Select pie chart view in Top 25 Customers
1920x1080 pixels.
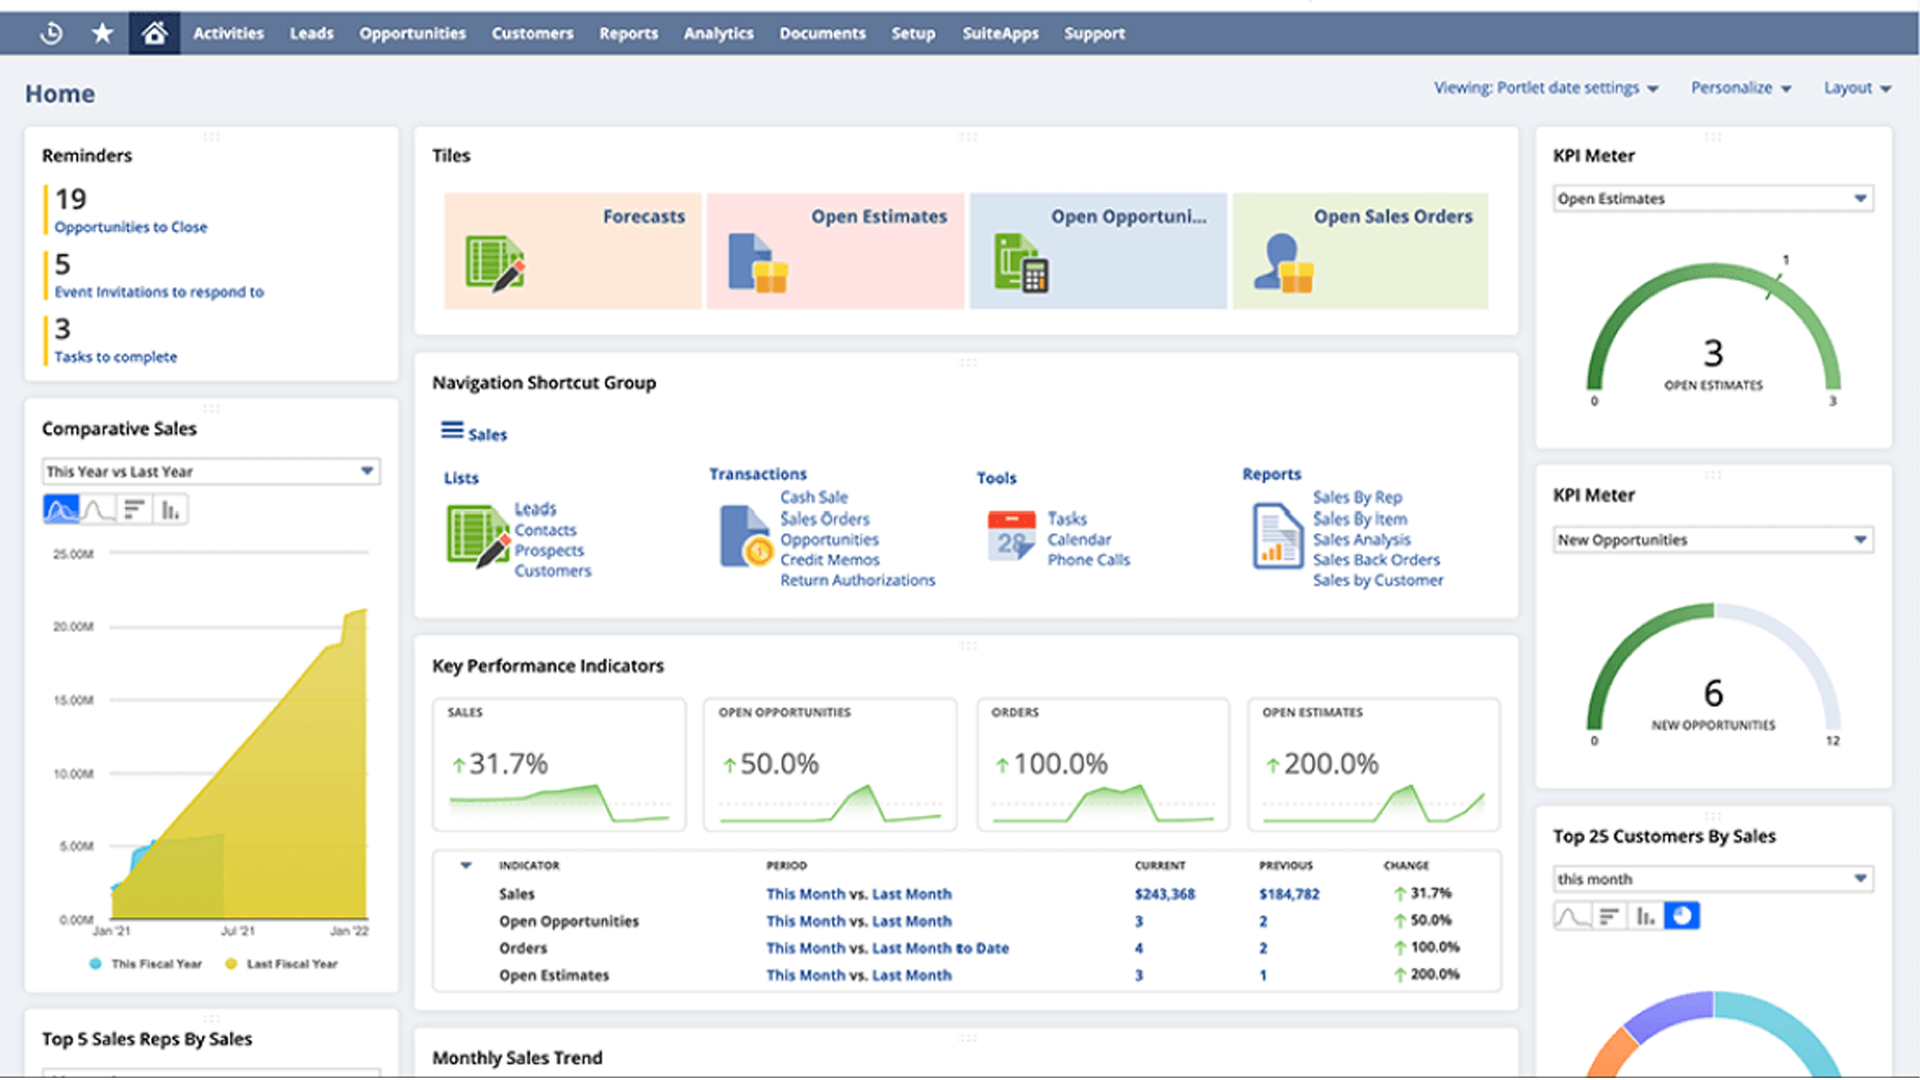1682,916
